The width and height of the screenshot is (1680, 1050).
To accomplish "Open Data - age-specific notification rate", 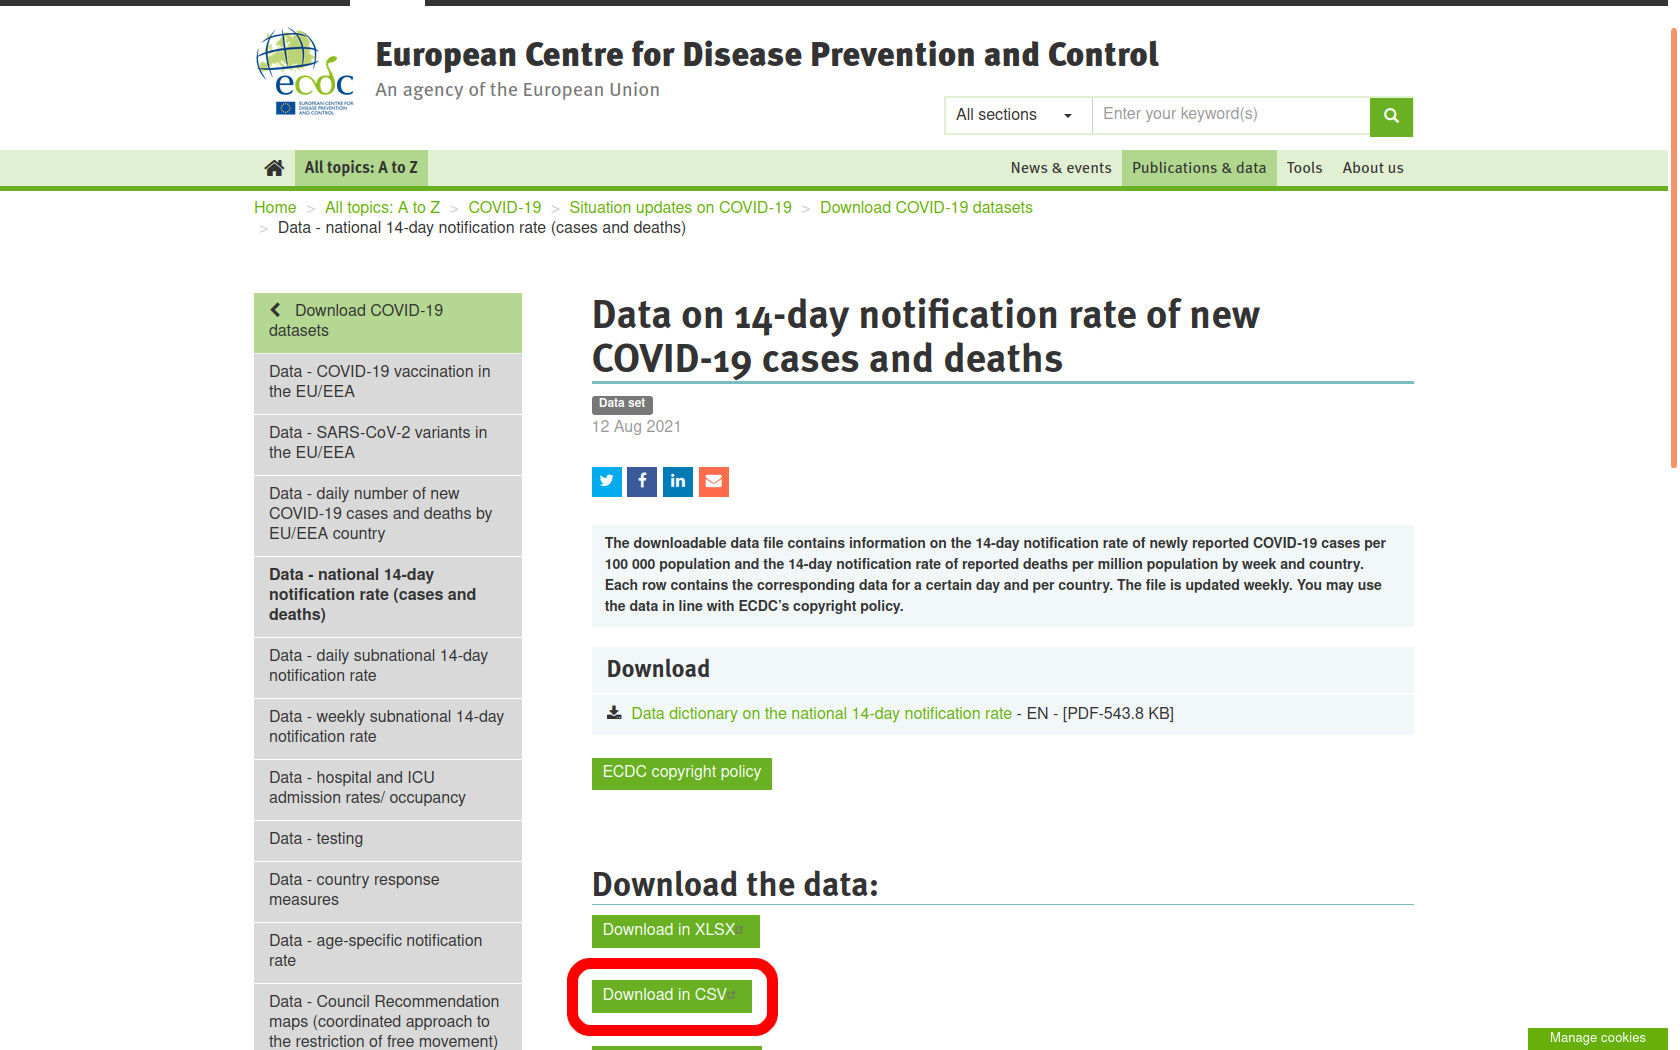I will click(x=388, y=951).
